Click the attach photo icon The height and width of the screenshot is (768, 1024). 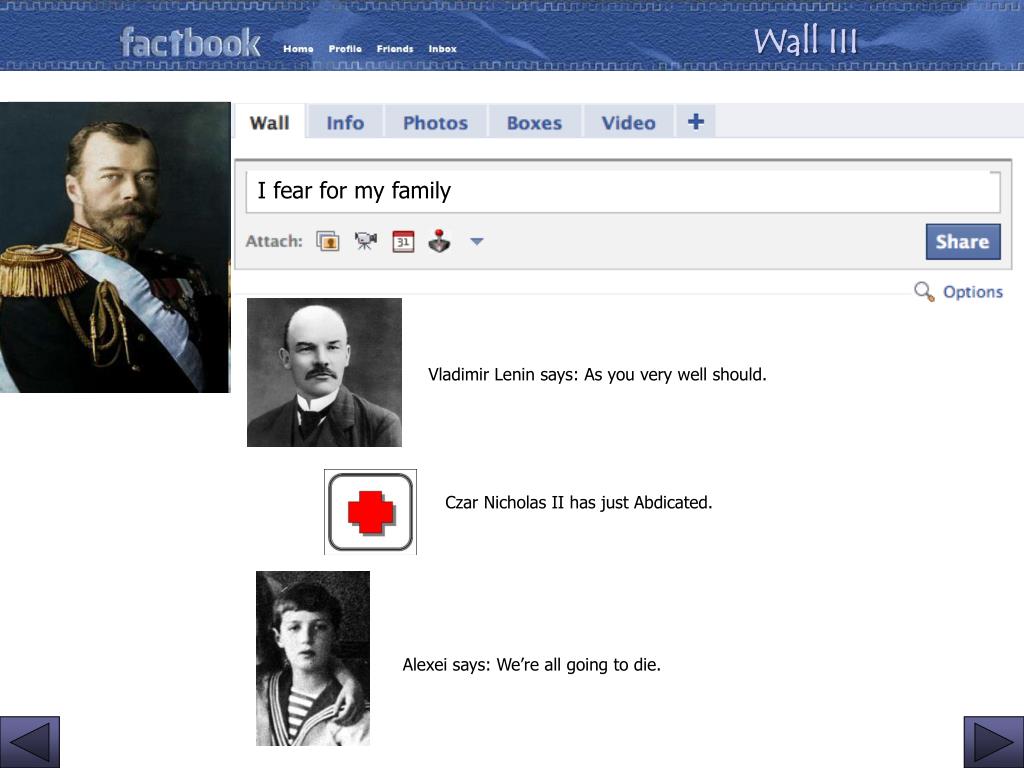328,241
